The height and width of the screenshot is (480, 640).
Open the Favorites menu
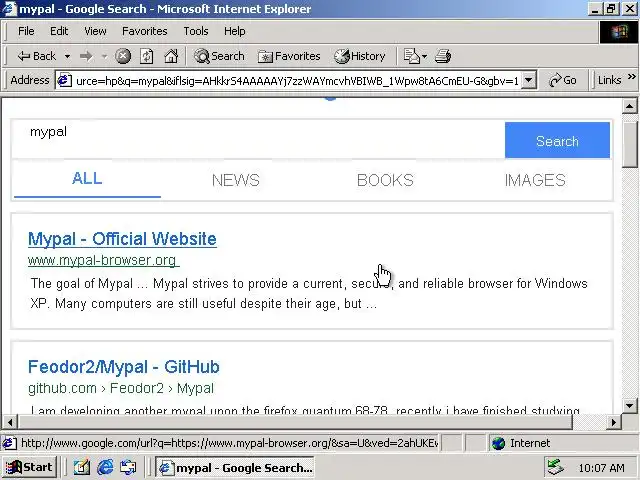click(x=144, y=31)
